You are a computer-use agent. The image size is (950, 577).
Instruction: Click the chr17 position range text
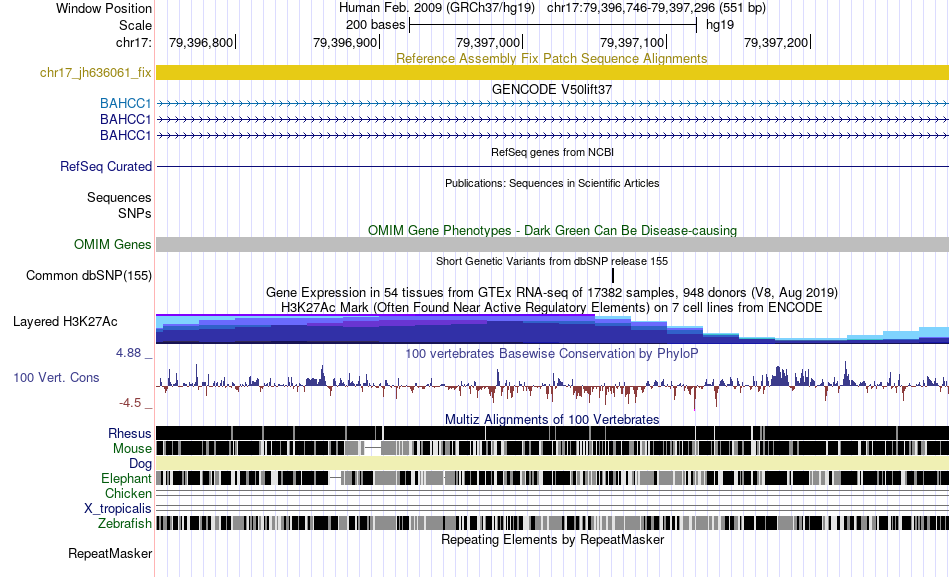656,8
